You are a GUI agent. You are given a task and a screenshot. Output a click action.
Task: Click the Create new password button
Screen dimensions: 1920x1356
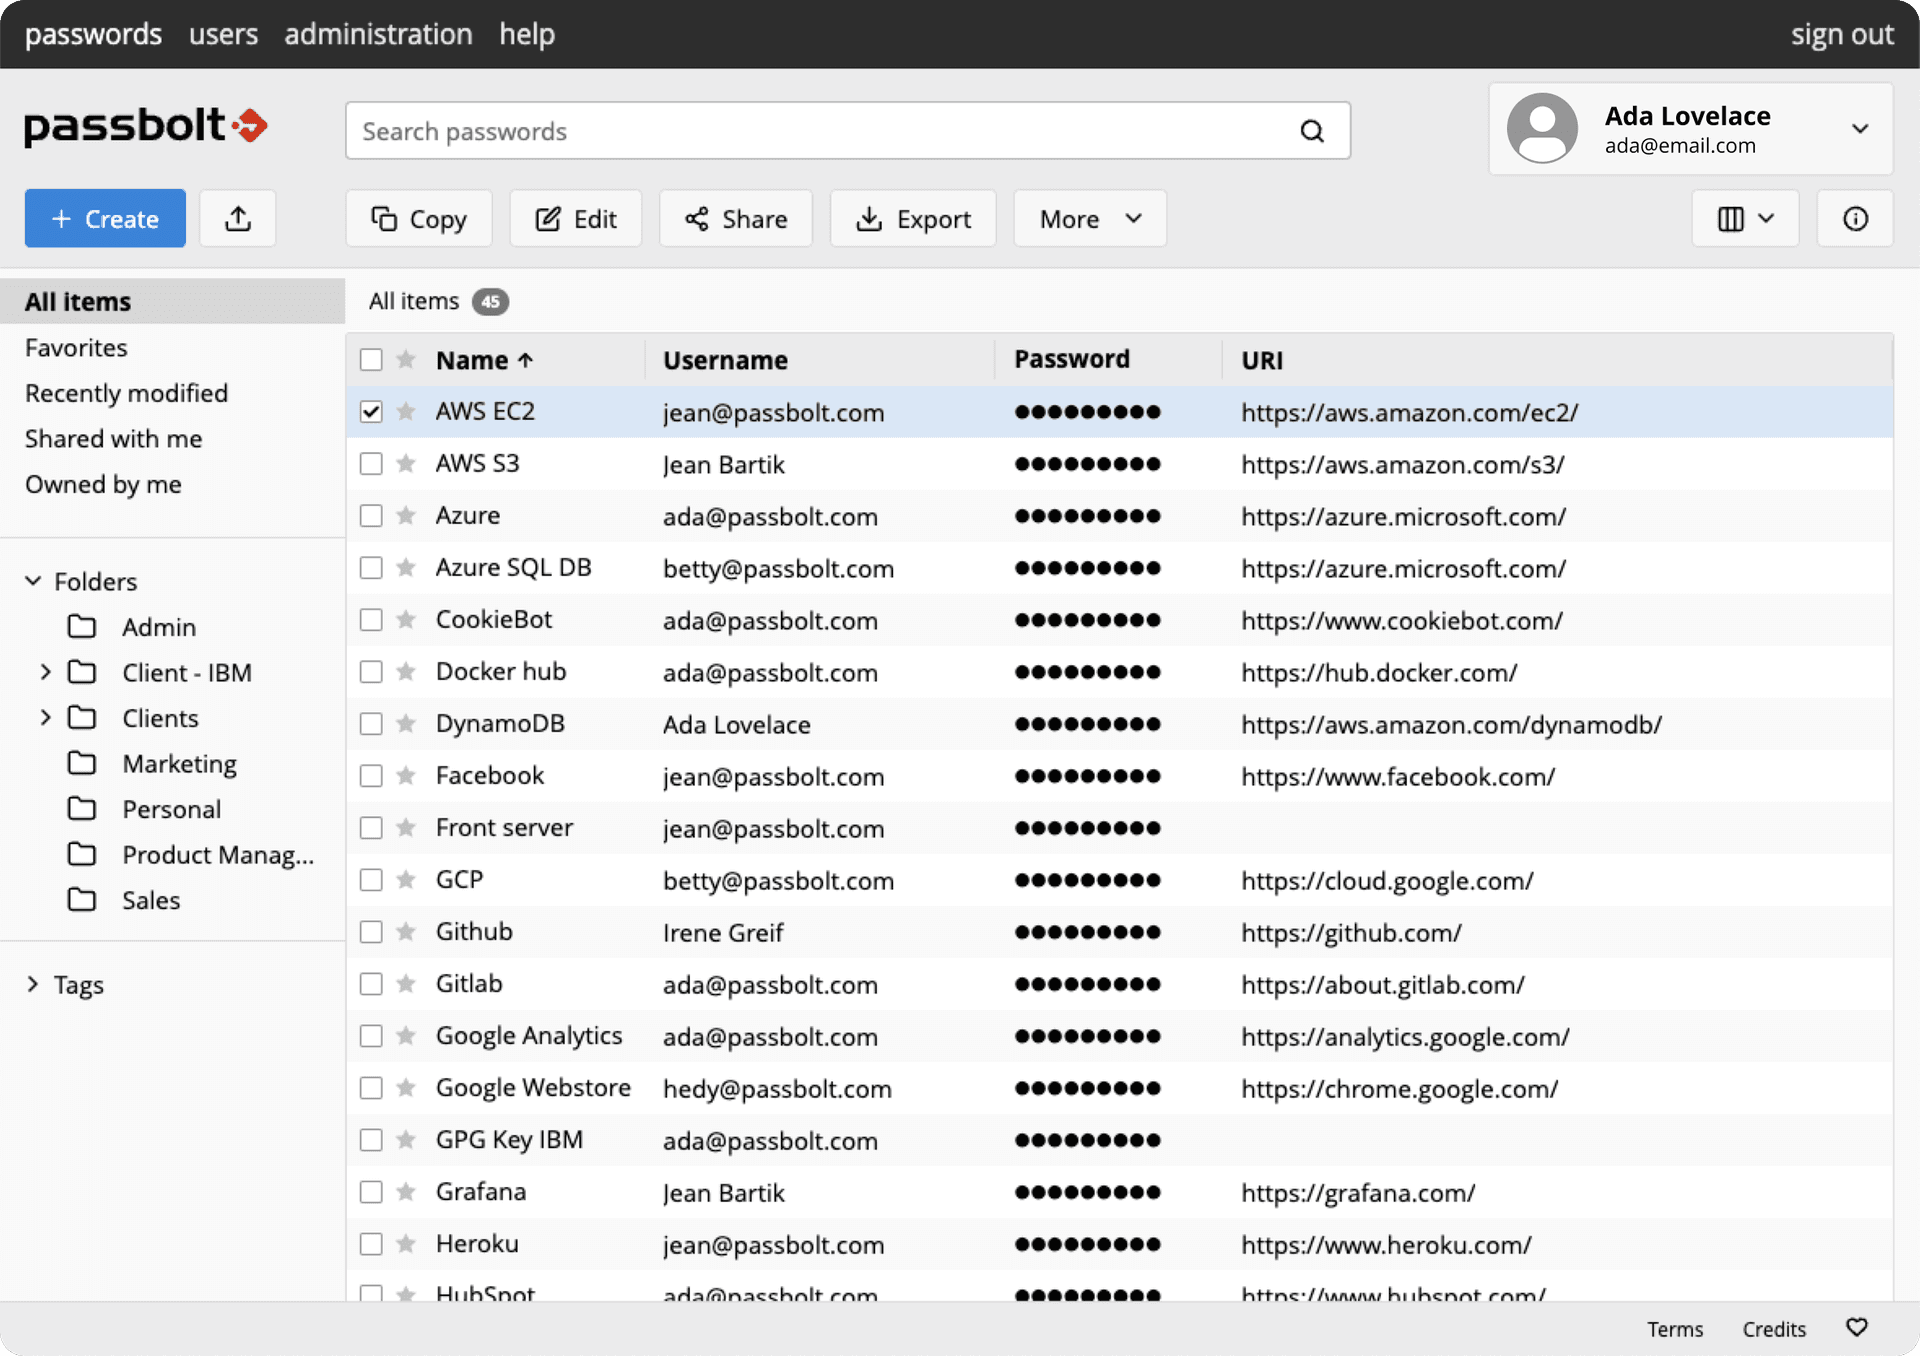[x=106, y=217]
